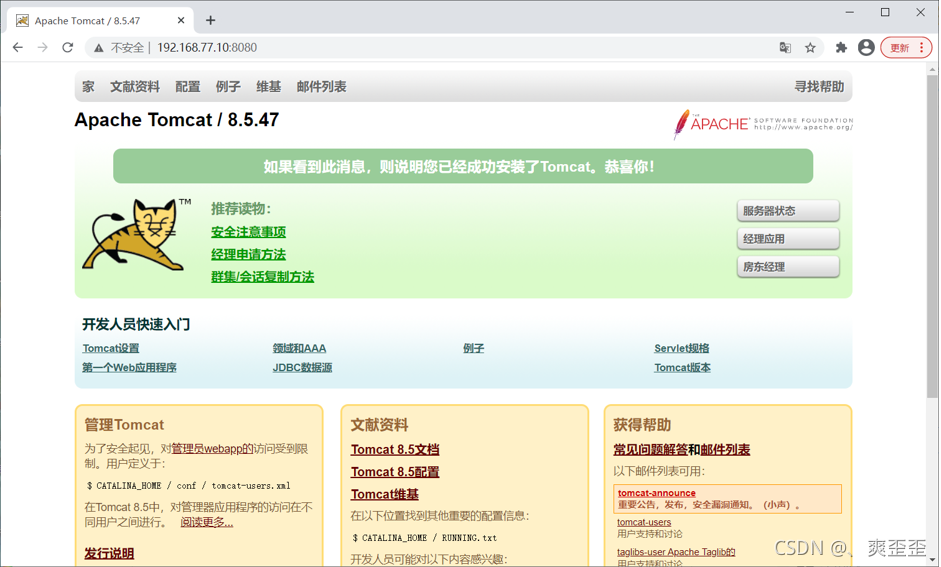Minimize the browser window
Screen dimensions: 941x567
[850, 12]
